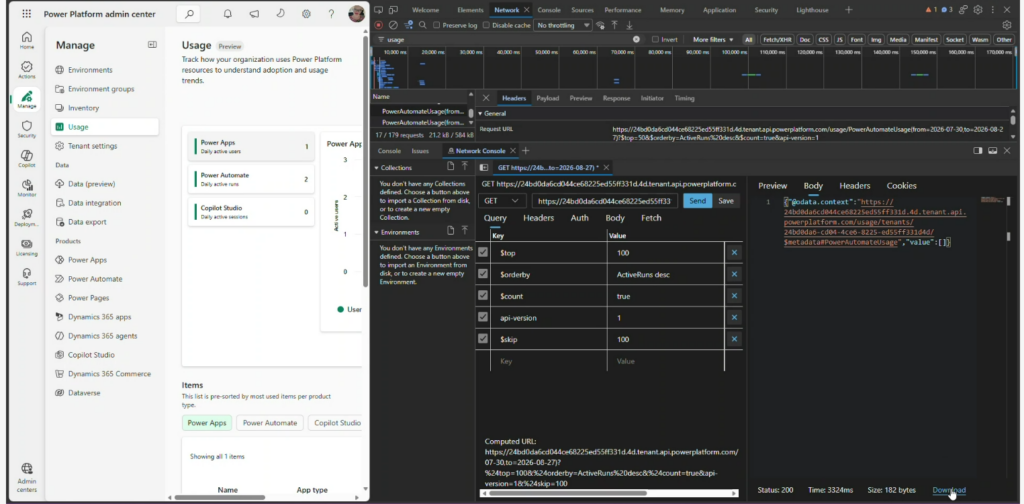Open the user profile picture

[357, 14]
